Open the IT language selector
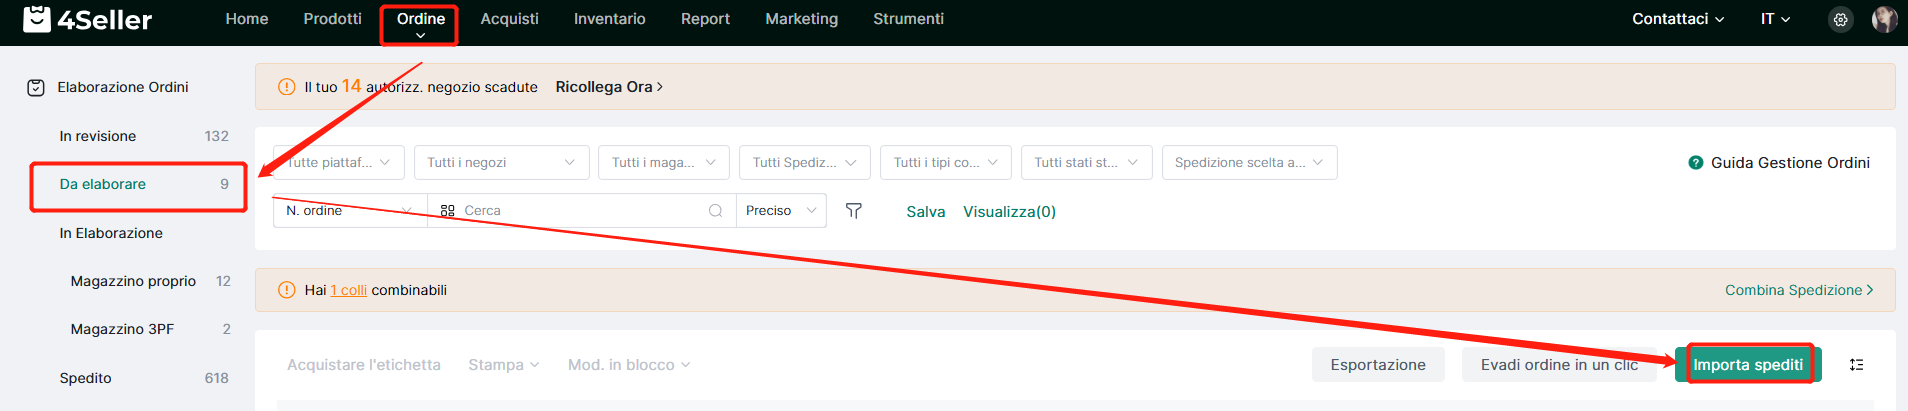Image resolution: width=1908 pixels, height=411 pixels. coord(1775,19)
